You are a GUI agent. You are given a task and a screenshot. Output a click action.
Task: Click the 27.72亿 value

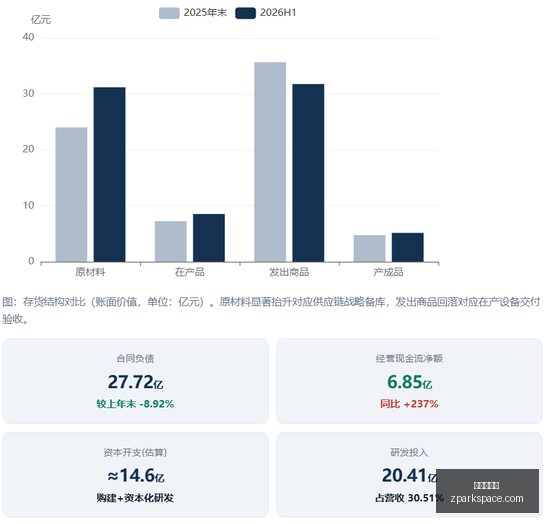pyautogui.click(x=135, y=382)
